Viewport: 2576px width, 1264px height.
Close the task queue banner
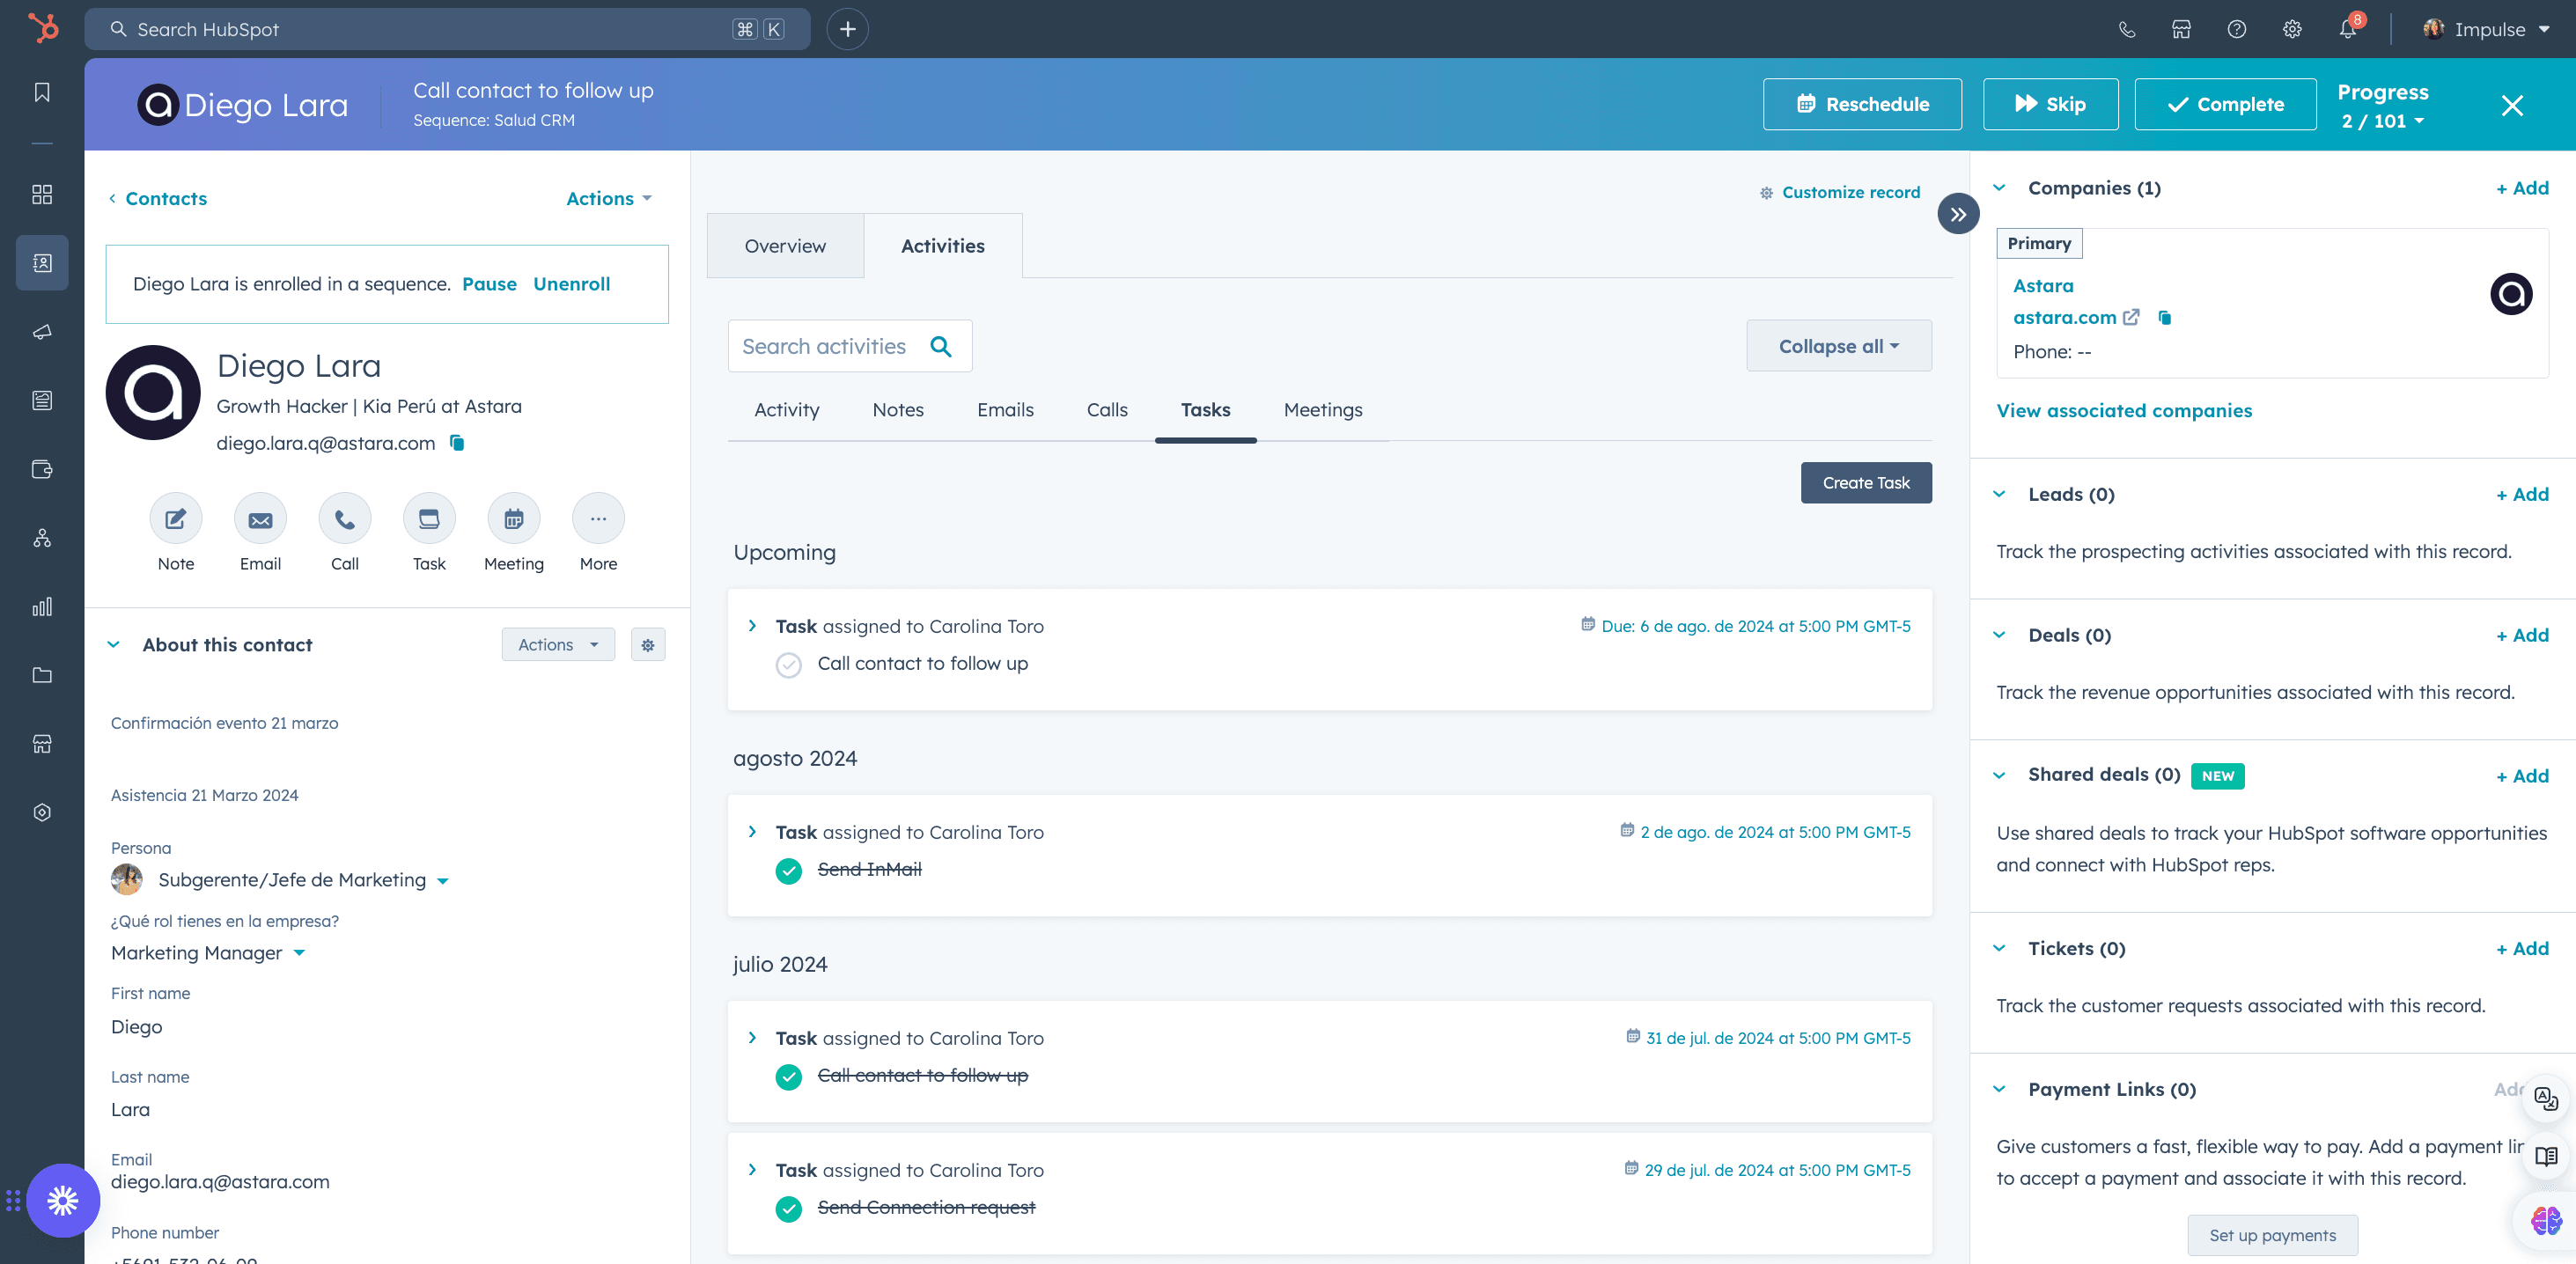(2511, 106)
